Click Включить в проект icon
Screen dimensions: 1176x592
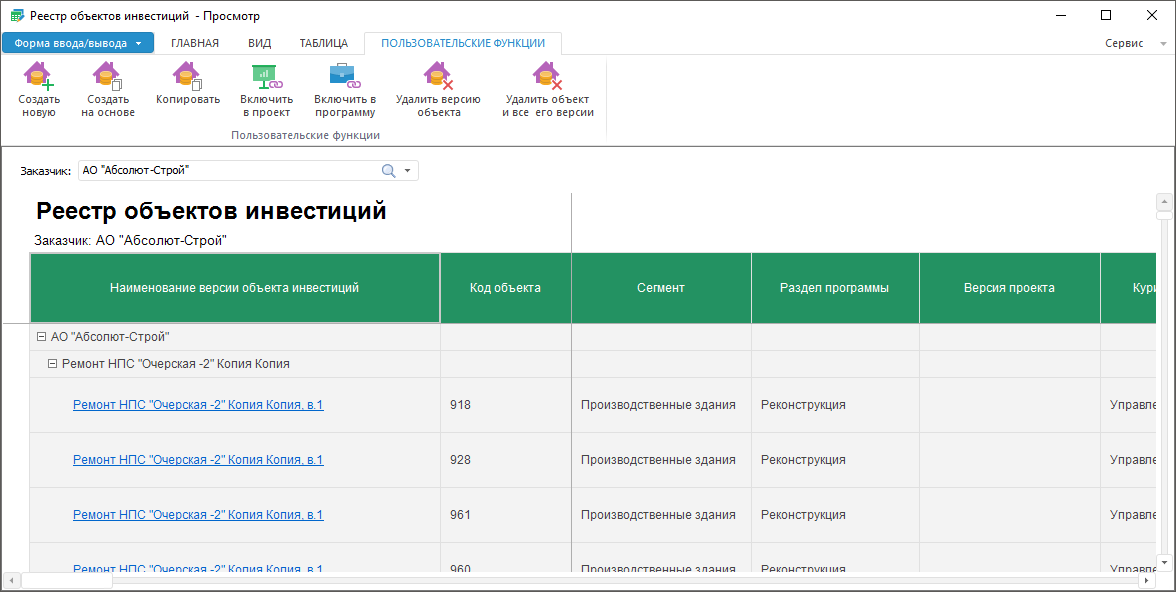(x=266, y=77)
